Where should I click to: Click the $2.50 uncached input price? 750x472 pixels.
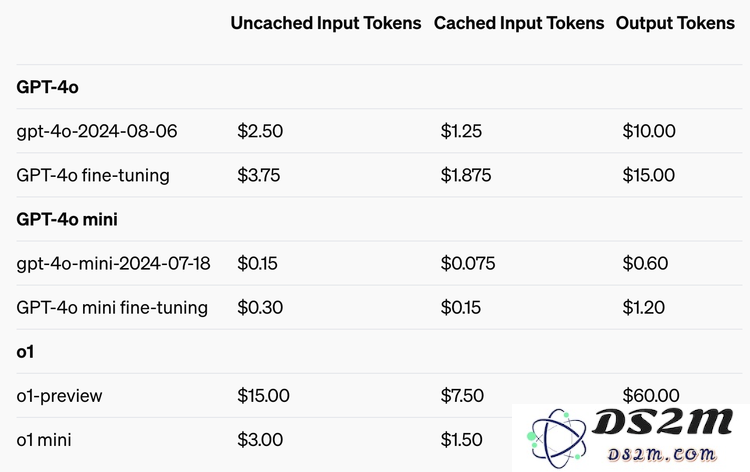tap(260, 131)
